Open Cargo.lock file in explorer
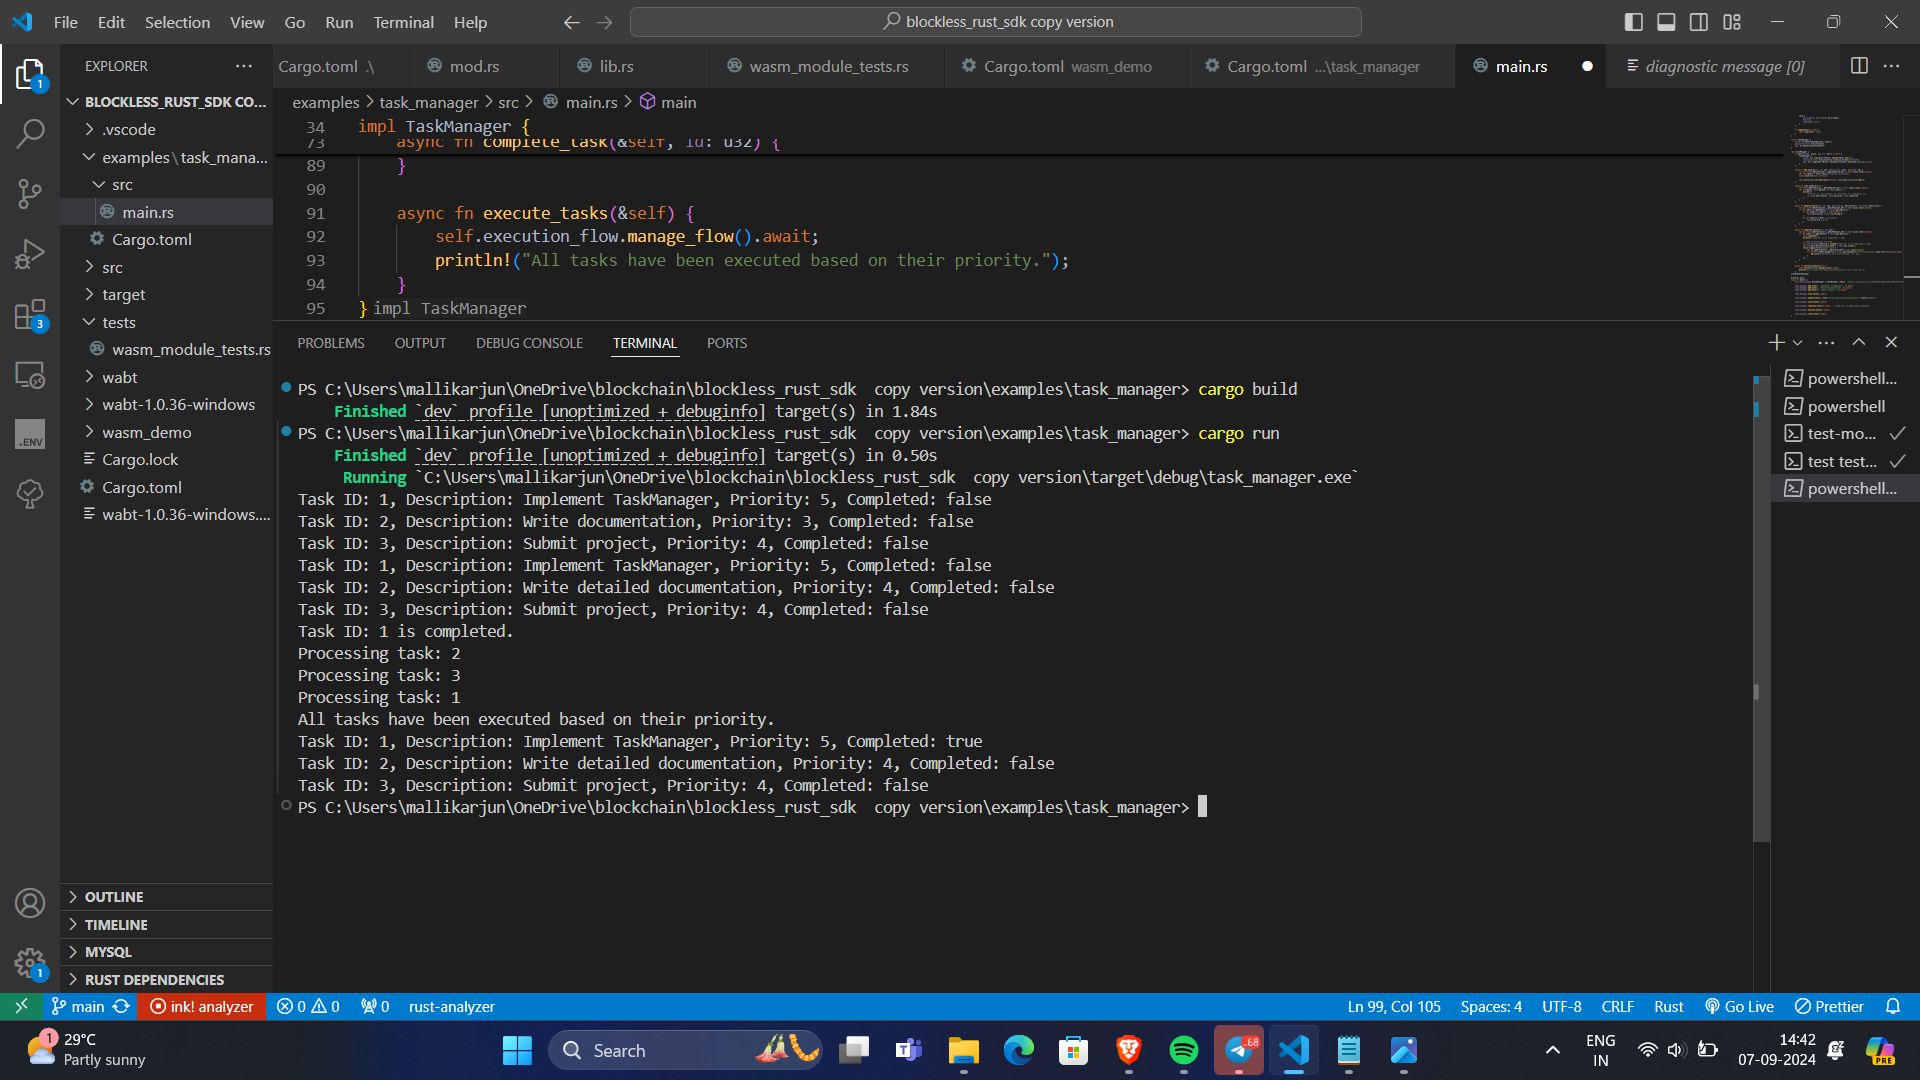The image size is (1920, 1080). [166, 459]
